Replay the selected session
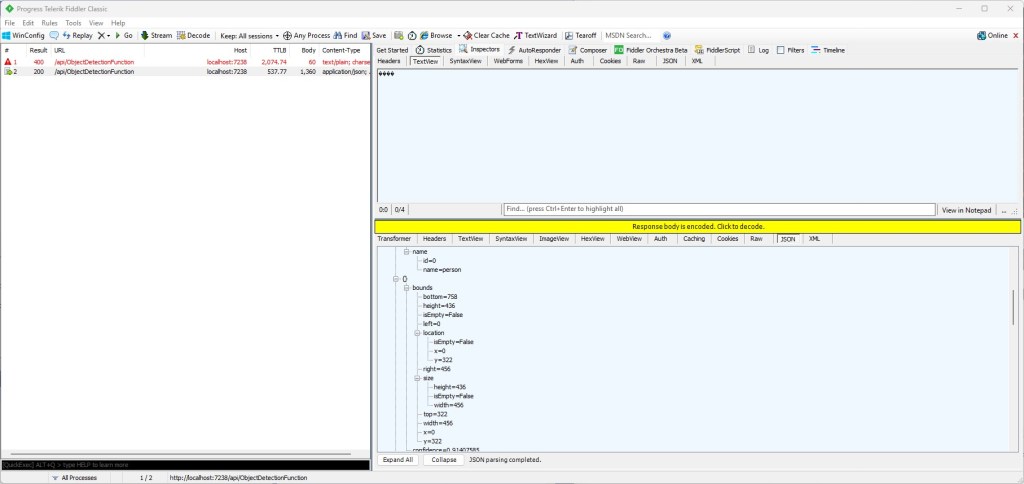Image resolution: width=1024 pixels, height=484 pixels. click(77, 35)
